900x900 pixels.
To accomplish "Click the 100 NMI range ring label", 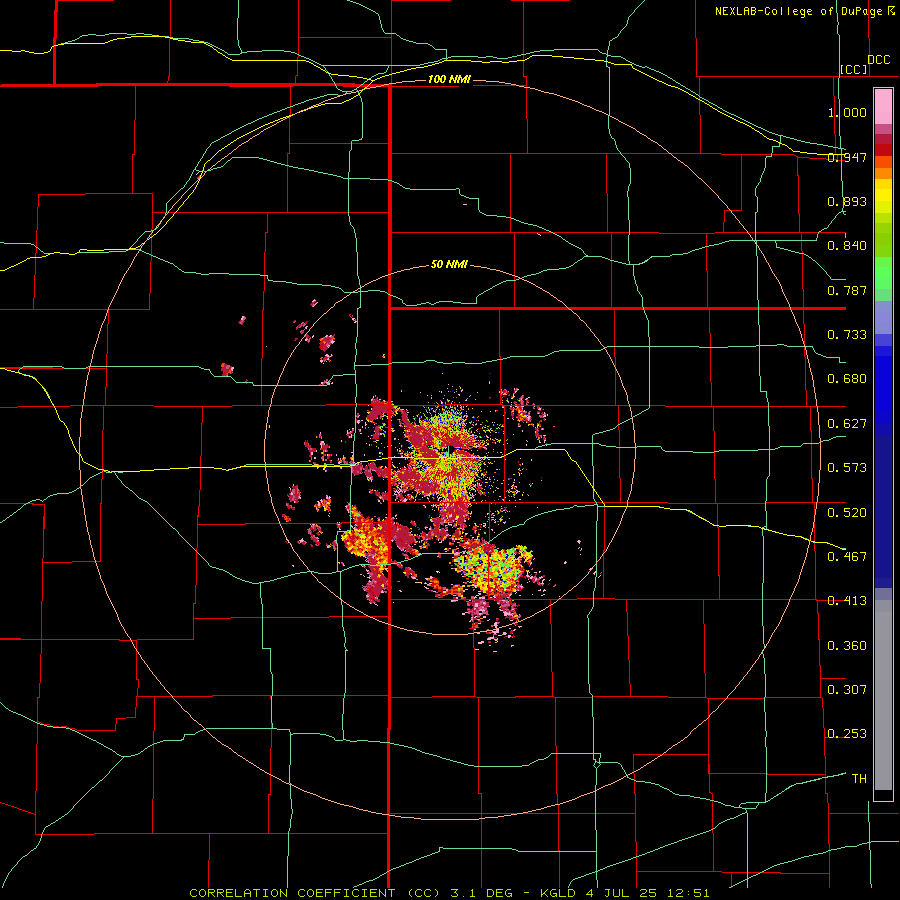I will [449, 79].
